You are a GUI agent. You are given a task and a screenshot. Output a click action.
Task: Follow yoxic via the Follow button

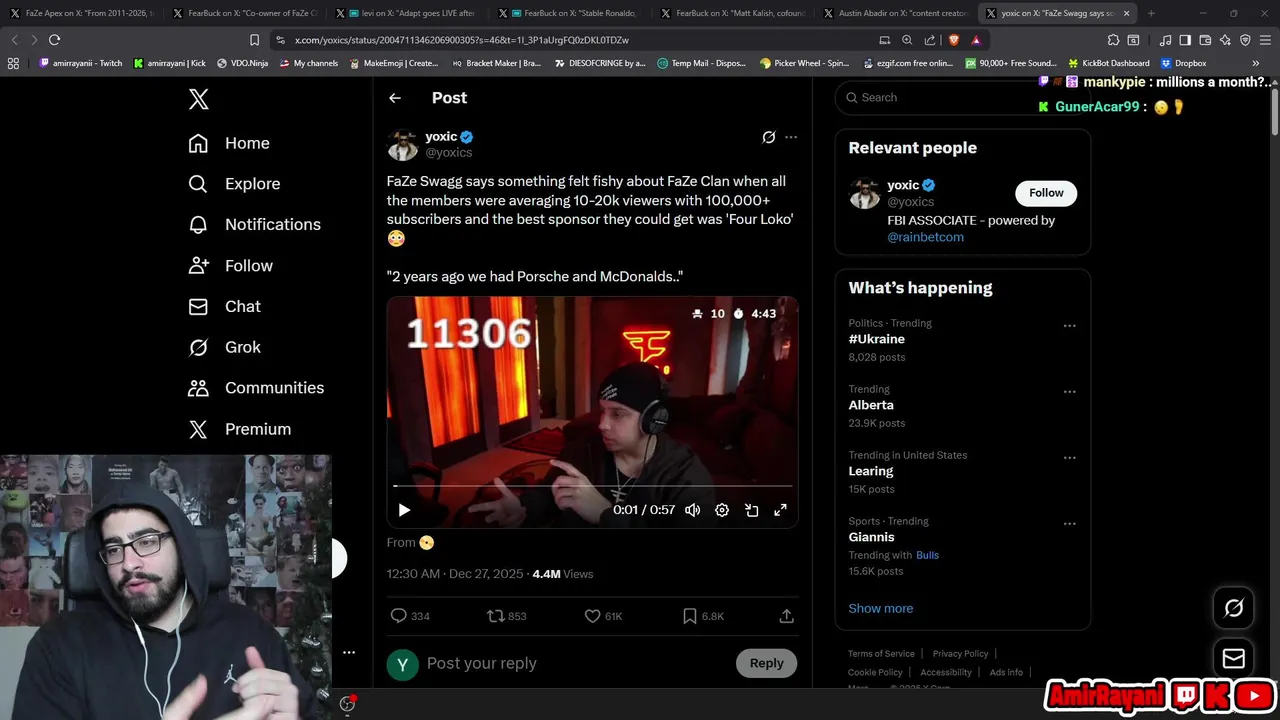pyautogui.click(x=1046, y=193)
